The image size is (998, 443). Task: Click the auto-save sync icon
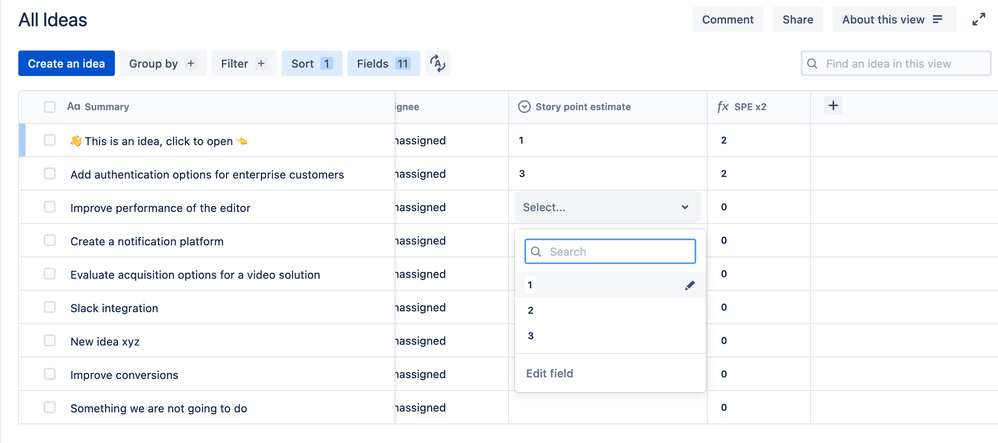click(x=437, y=64)
